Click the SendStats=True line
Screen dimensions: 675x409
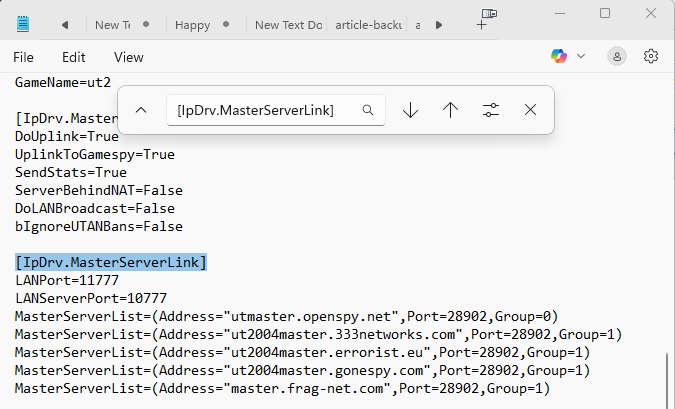(71, 173)
